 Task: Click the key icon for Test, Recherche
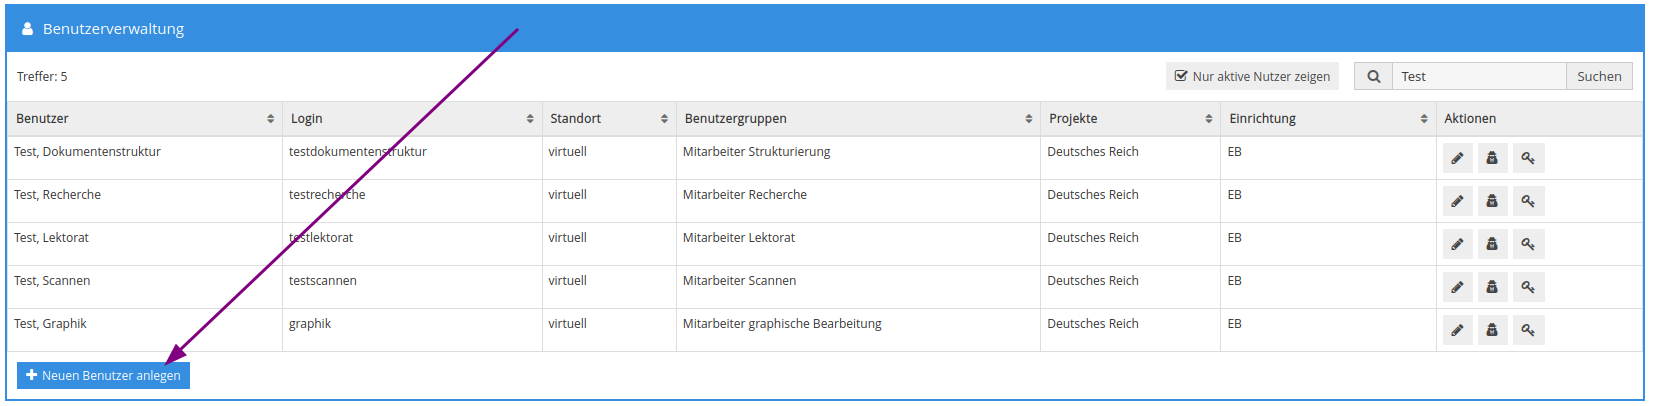point(1529,201)
